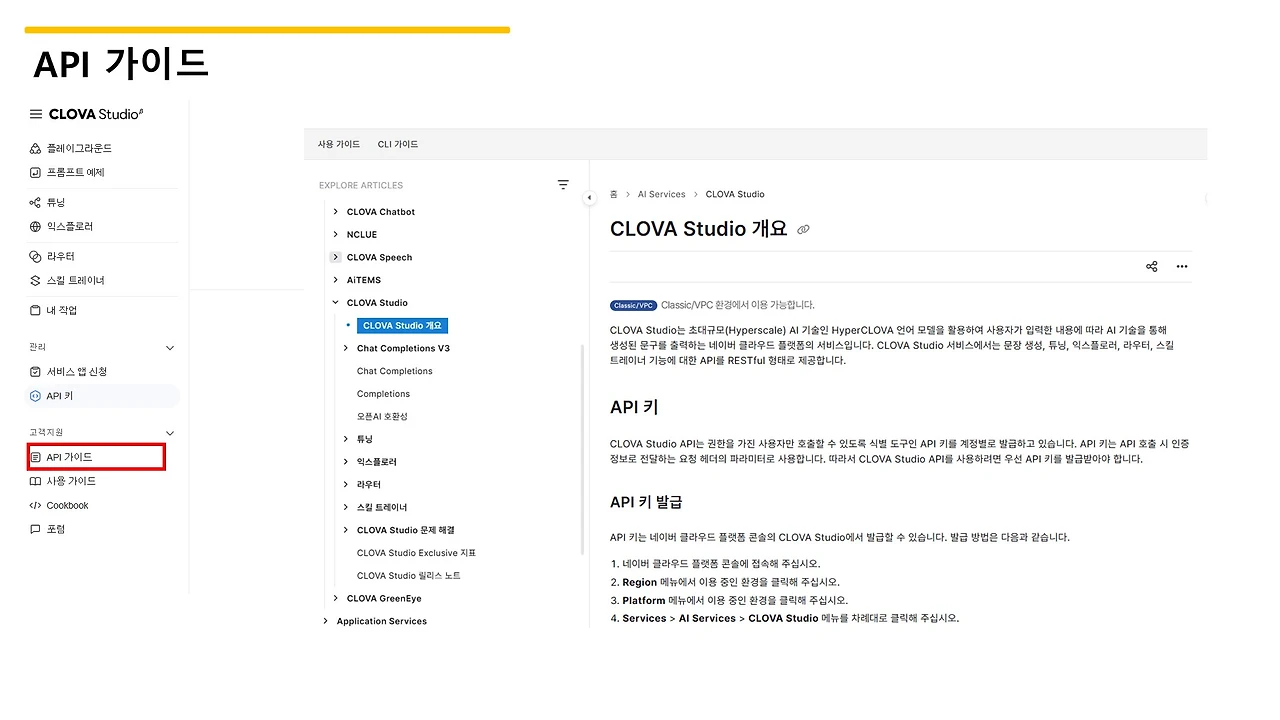Click the filter icon next to EXPLORE ARTICLES
Screen dimensions: 1280x720
click(563, 185)
